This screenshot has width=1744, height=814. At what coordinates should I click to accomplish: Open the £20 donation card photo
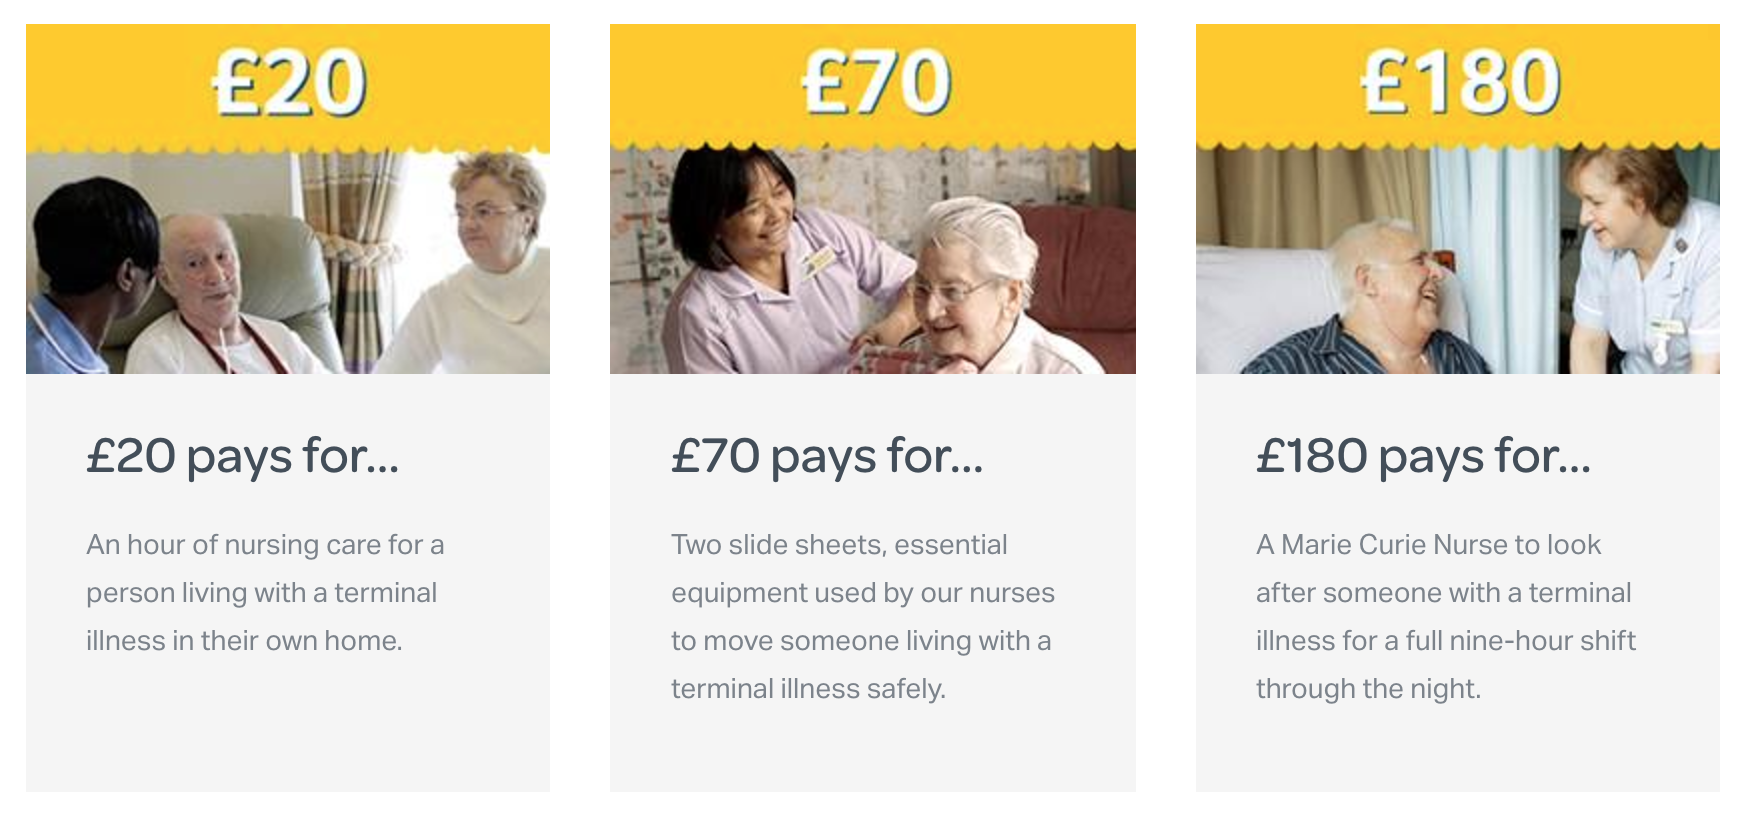(x=288, y=262)
